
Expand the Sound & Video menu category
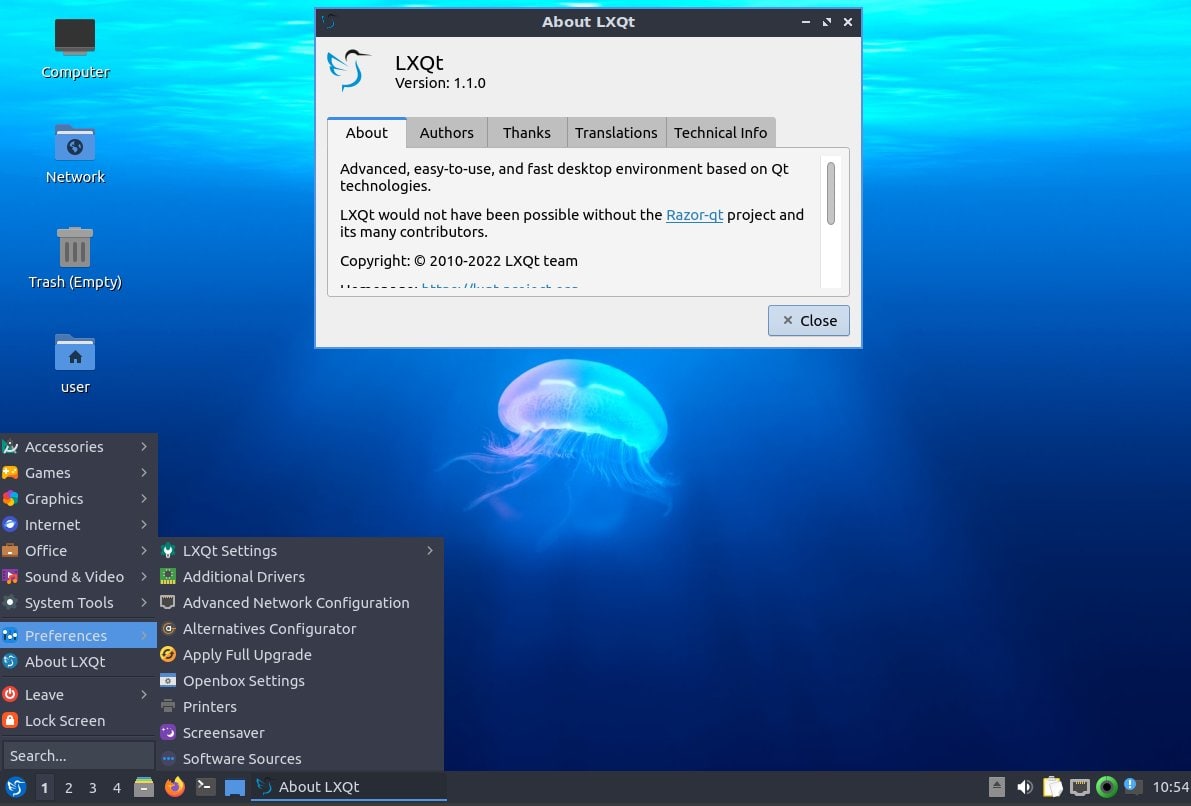point(78,577)
